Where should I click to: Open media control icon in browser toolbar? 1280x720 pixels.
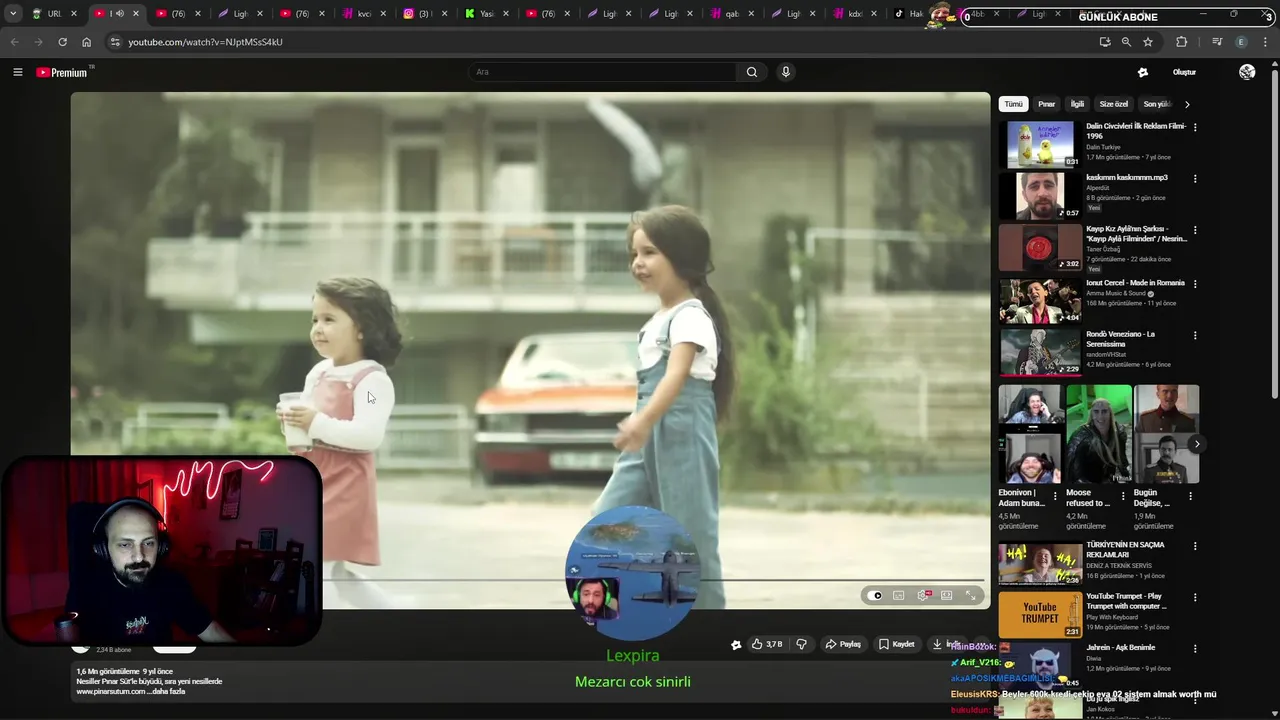(1217, 42)
